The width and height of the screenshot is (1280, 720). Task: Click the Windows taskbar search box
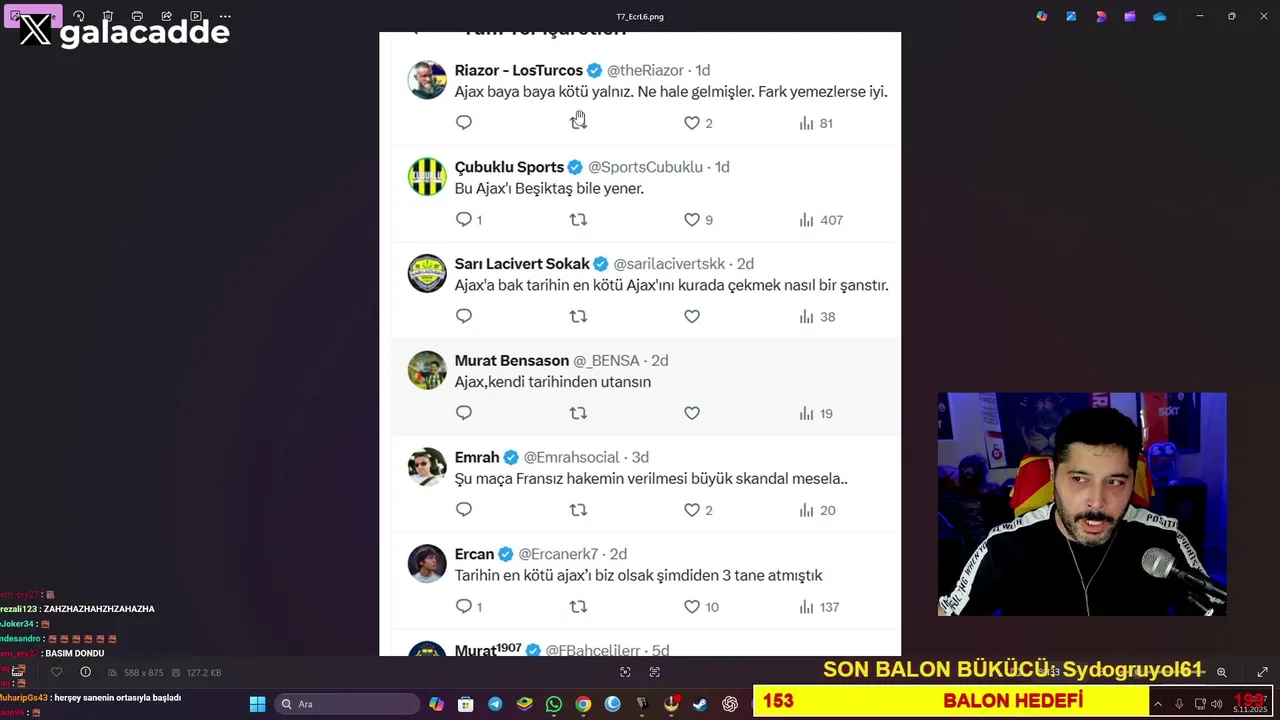346,704
